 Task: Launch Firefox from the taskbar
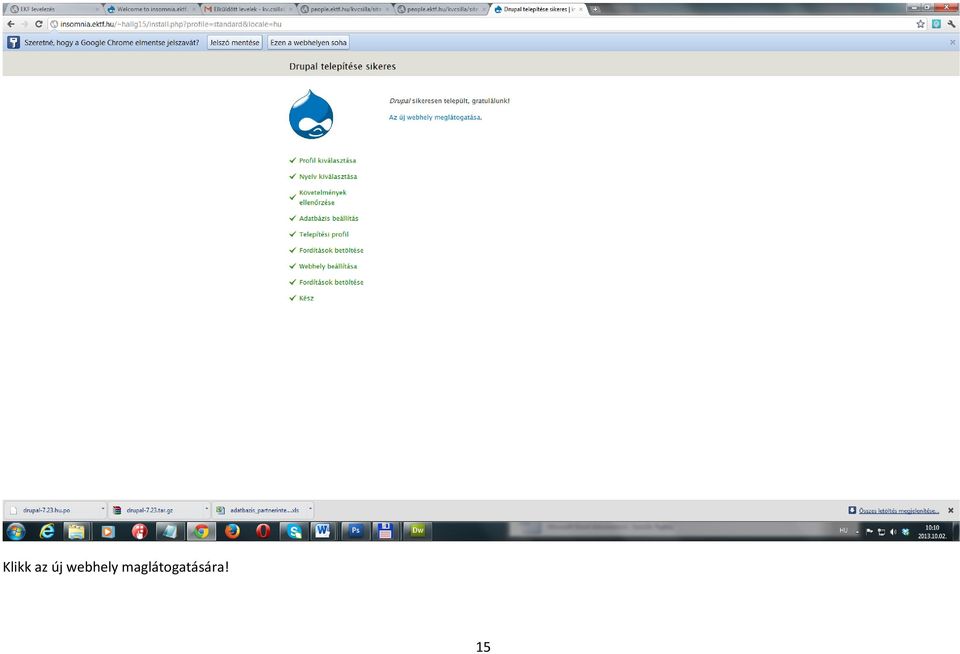point(232,531)
